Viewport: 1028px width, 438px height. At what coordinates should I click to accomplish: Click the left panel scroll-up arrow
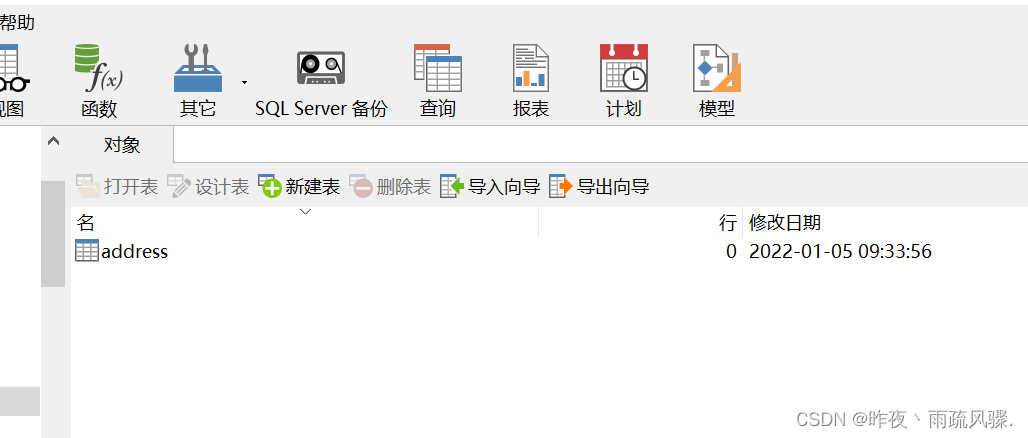pyautogui.click(x=54, y=140)
